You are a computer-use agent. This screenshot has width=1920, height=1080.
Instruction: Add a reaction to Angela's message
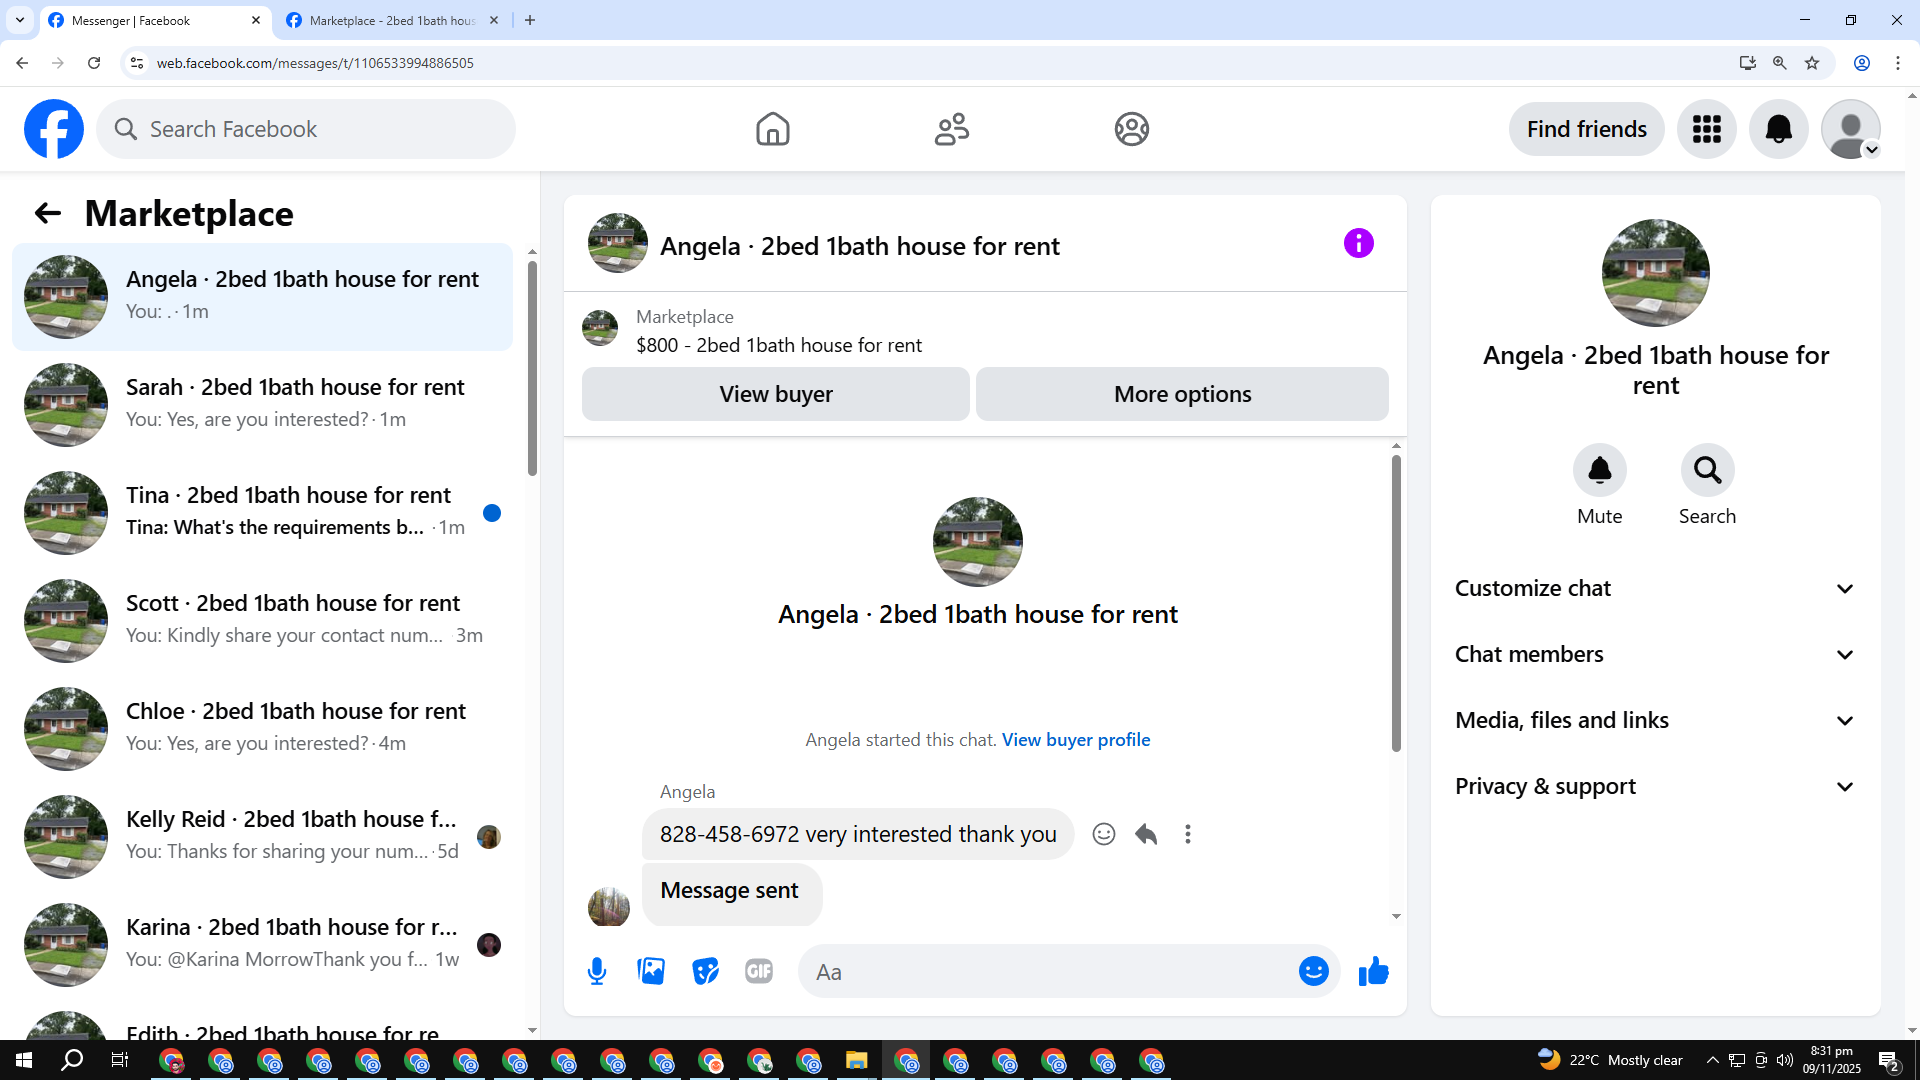[1104, 834]
